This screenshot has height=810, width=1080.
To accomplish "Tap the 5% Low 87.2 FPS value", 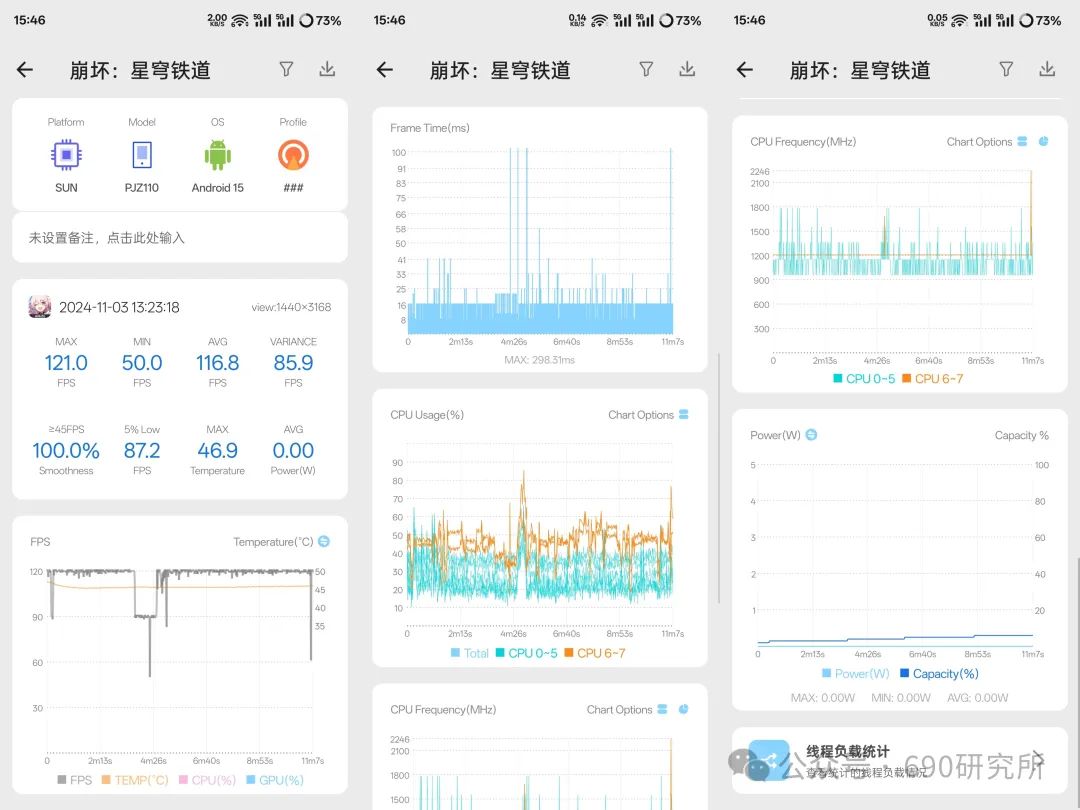I will click(x=142, y=450).
